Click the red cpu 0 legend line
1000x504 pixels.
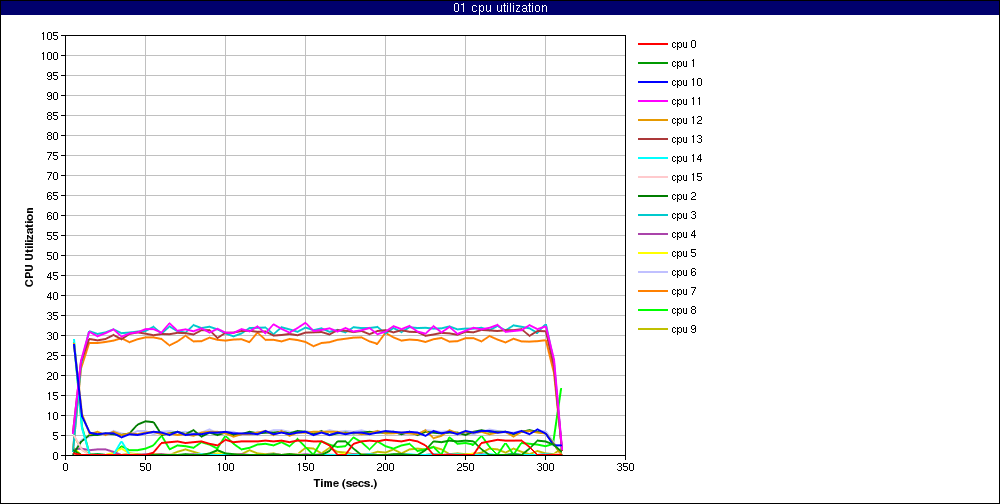pyautogui.click(x=653, y=45)
